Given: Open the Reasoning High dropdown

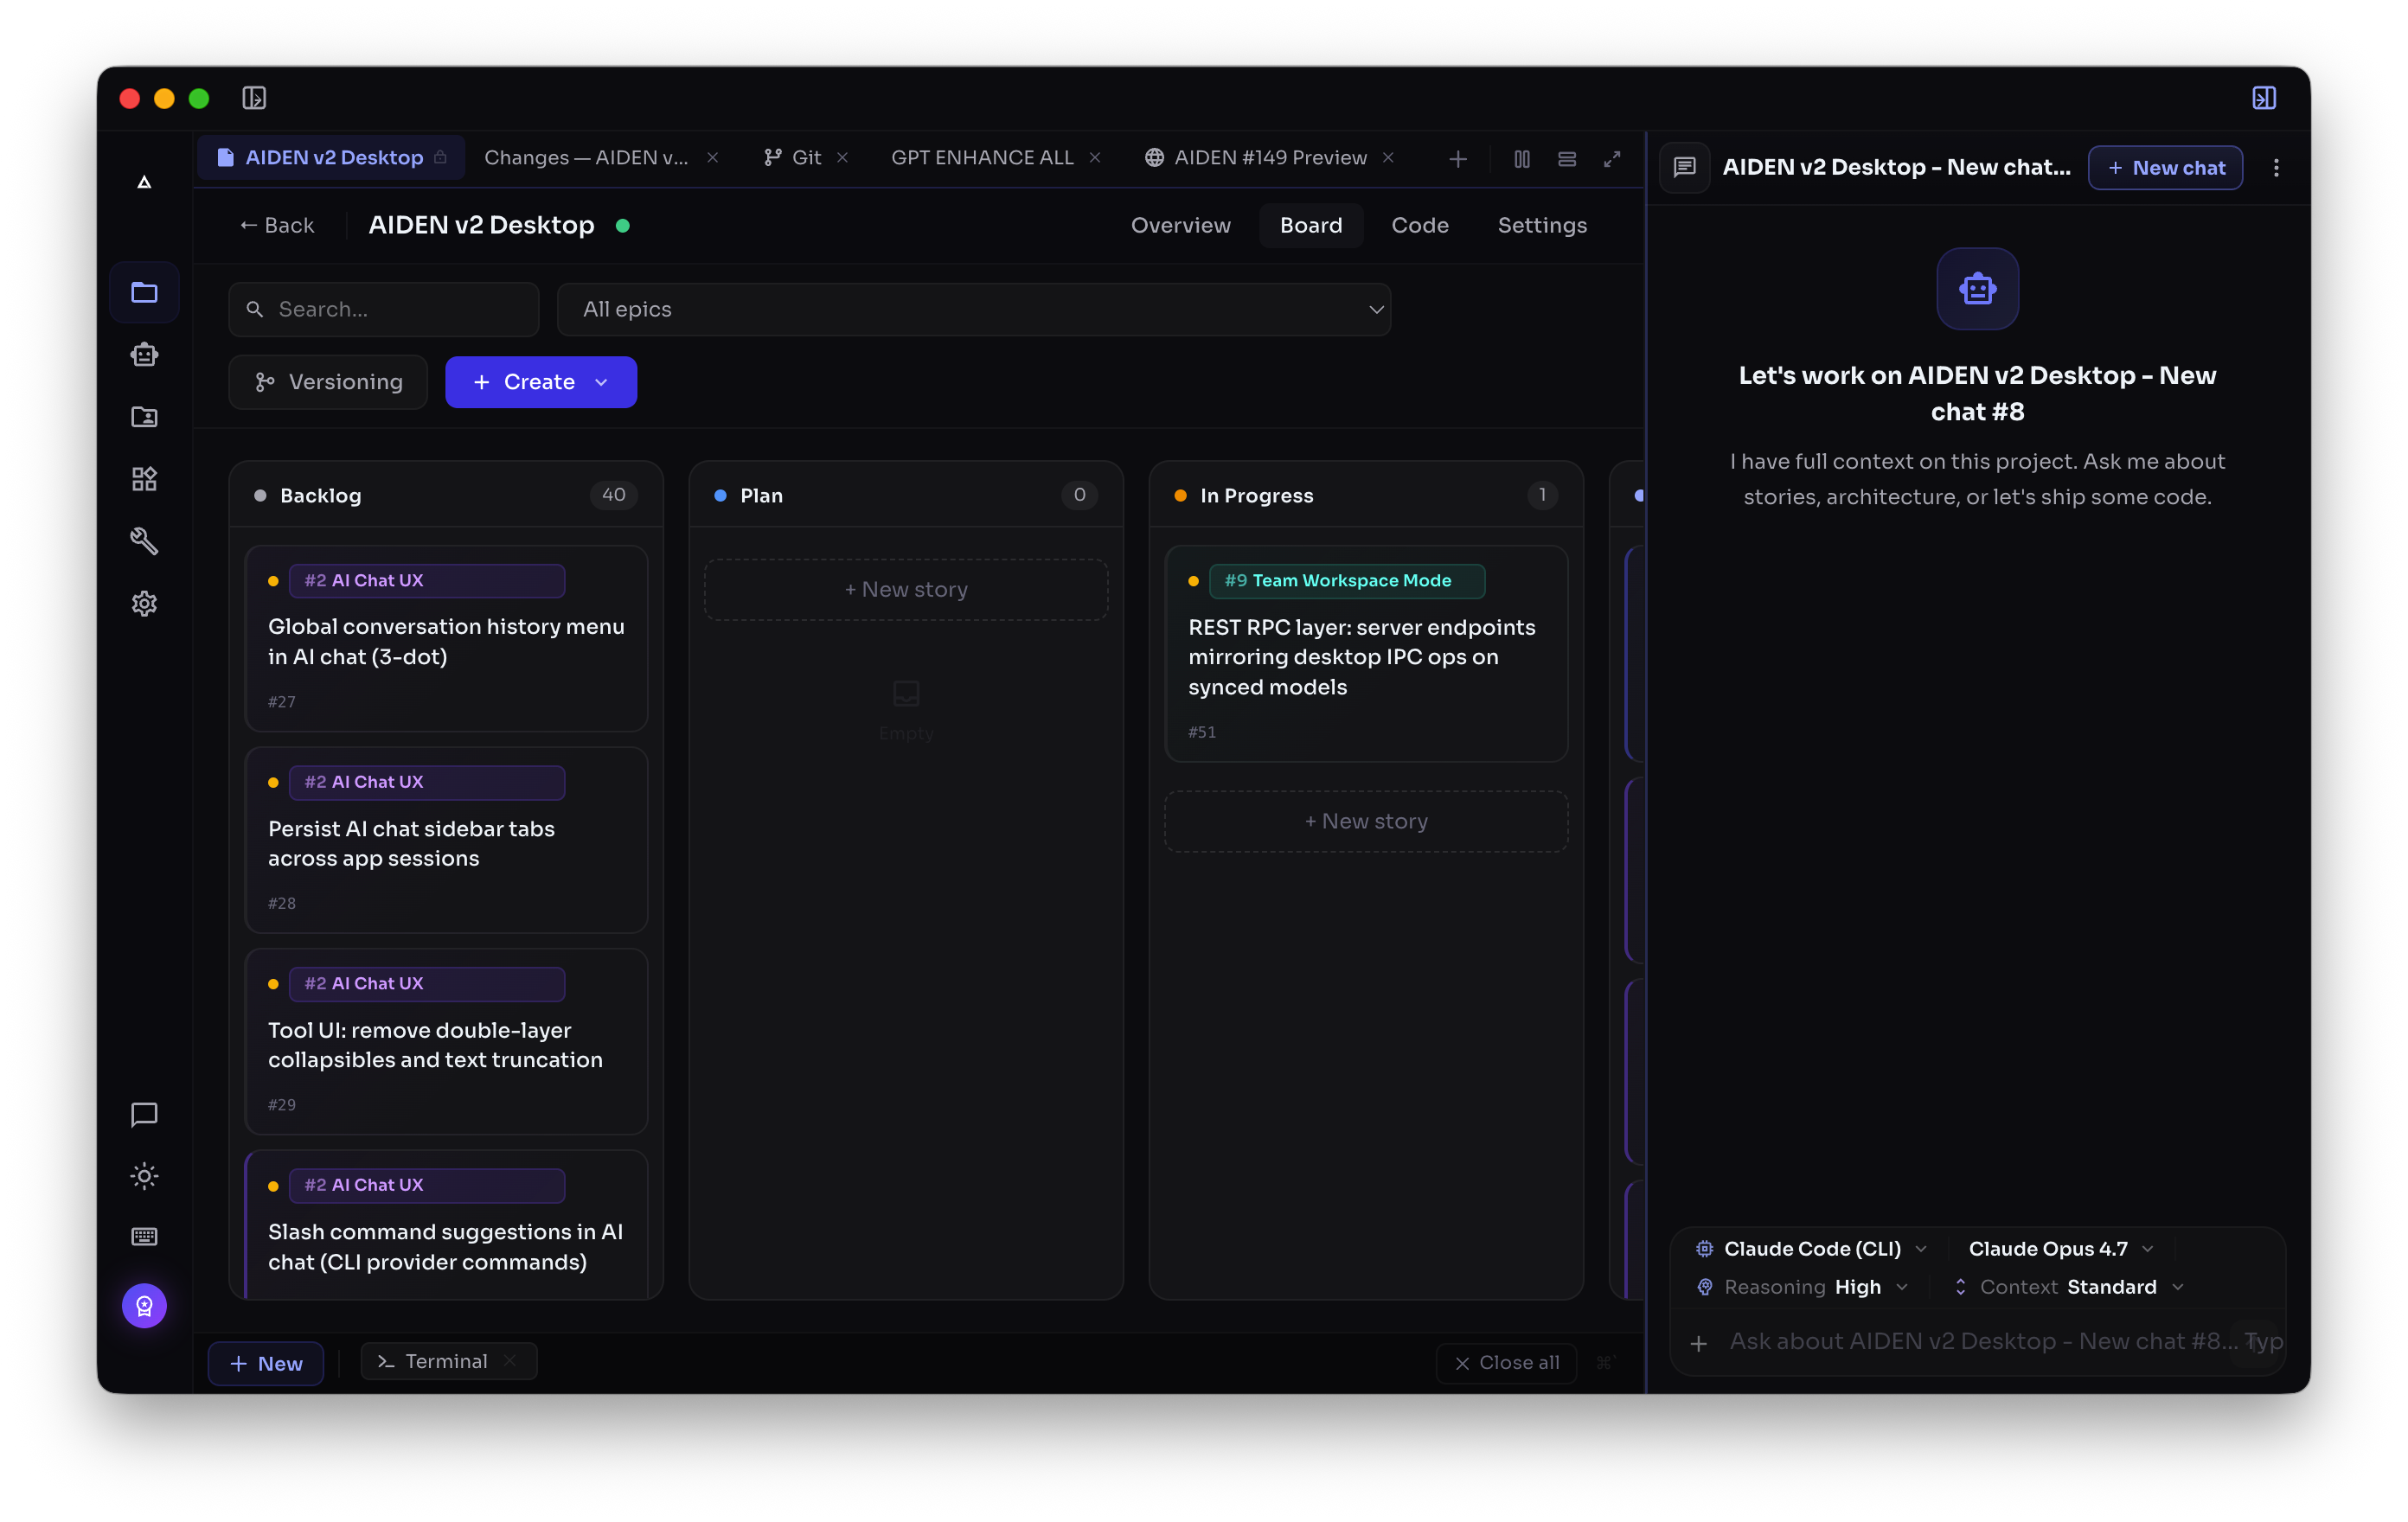Looking at the screenshot, I should [1802, 1287].
